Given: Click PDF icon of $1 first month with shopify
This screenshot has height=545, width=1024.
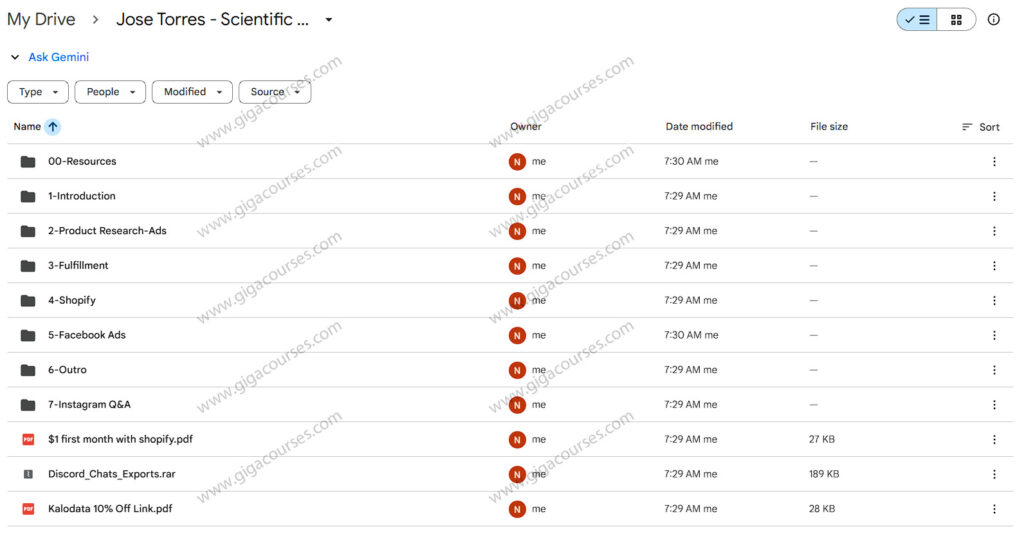Looking at the screenshot, I should pos(28,439).
